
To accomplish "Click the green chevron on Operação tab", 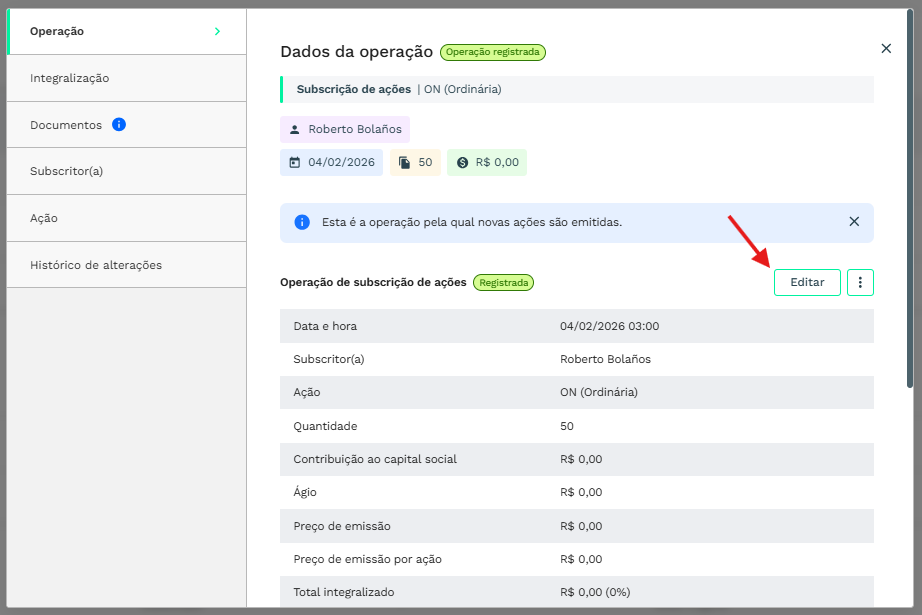I will [217, 31].
